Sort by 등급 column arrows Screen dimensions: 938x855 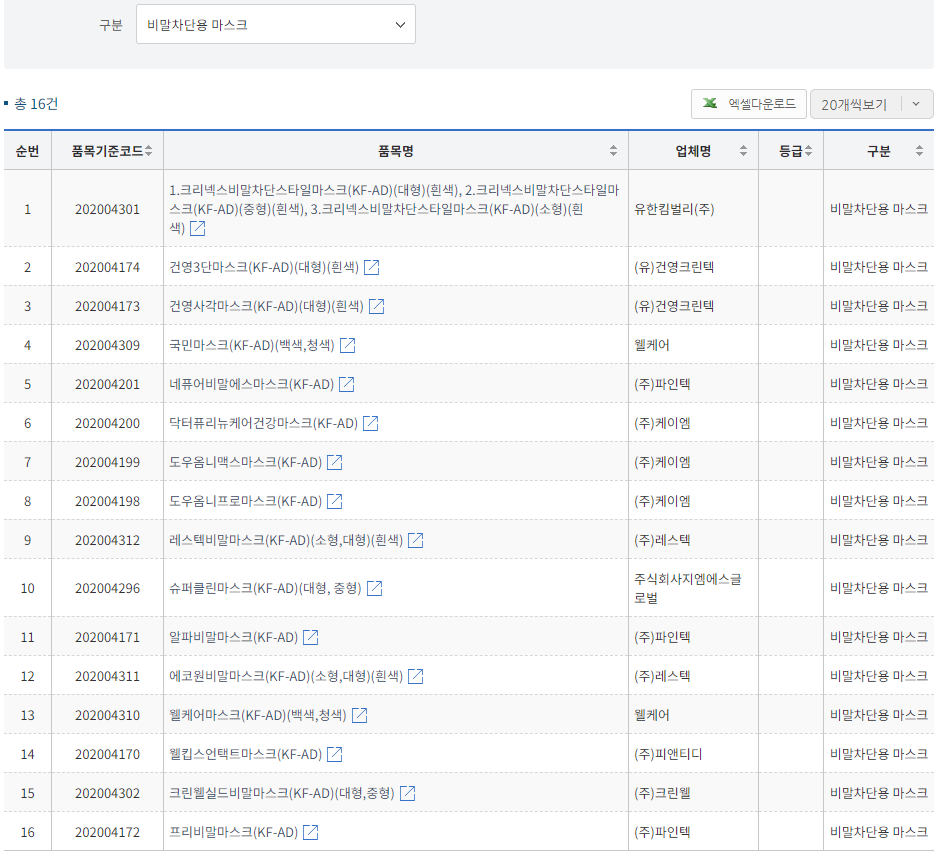pyautogui.click(x=808, y=151)
